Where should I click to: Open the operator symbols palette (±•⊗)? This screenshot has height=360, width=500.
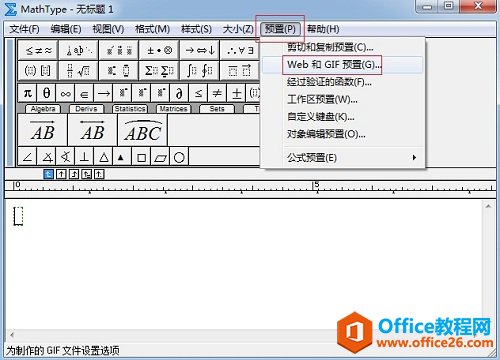tap(159, 50)
